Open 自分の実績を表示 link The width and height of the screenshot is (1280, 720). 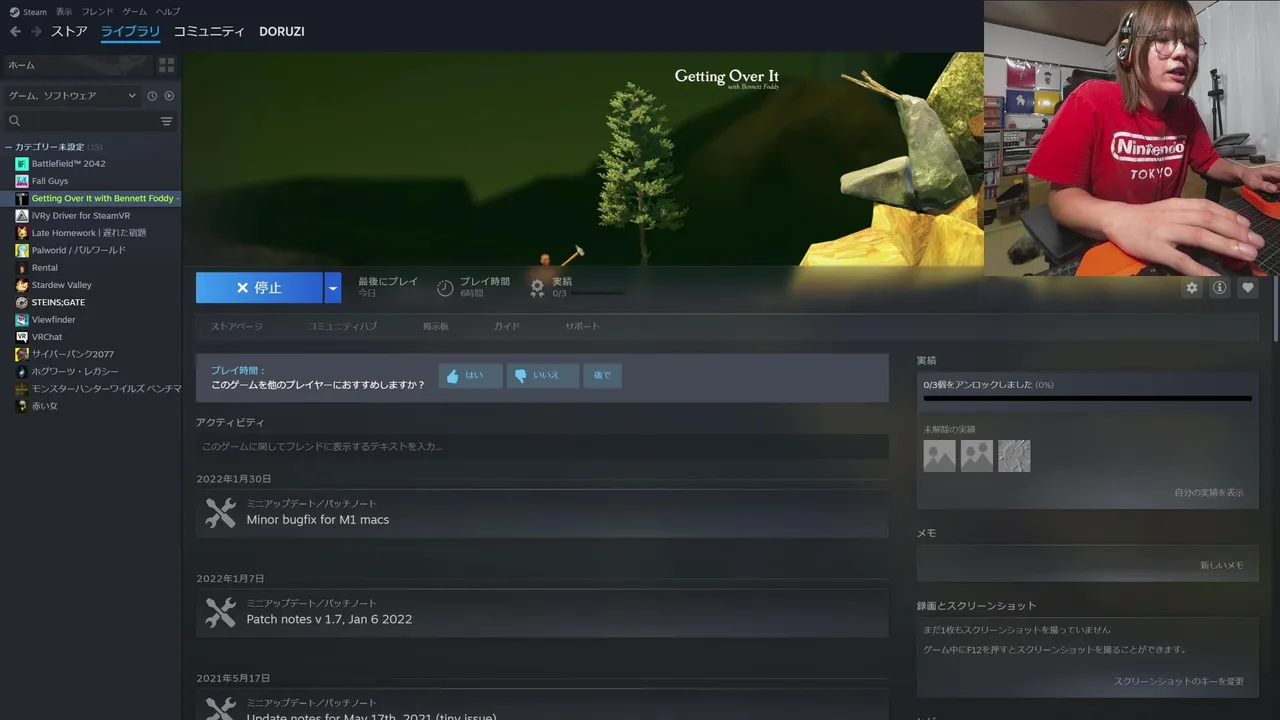[1209, 493]
